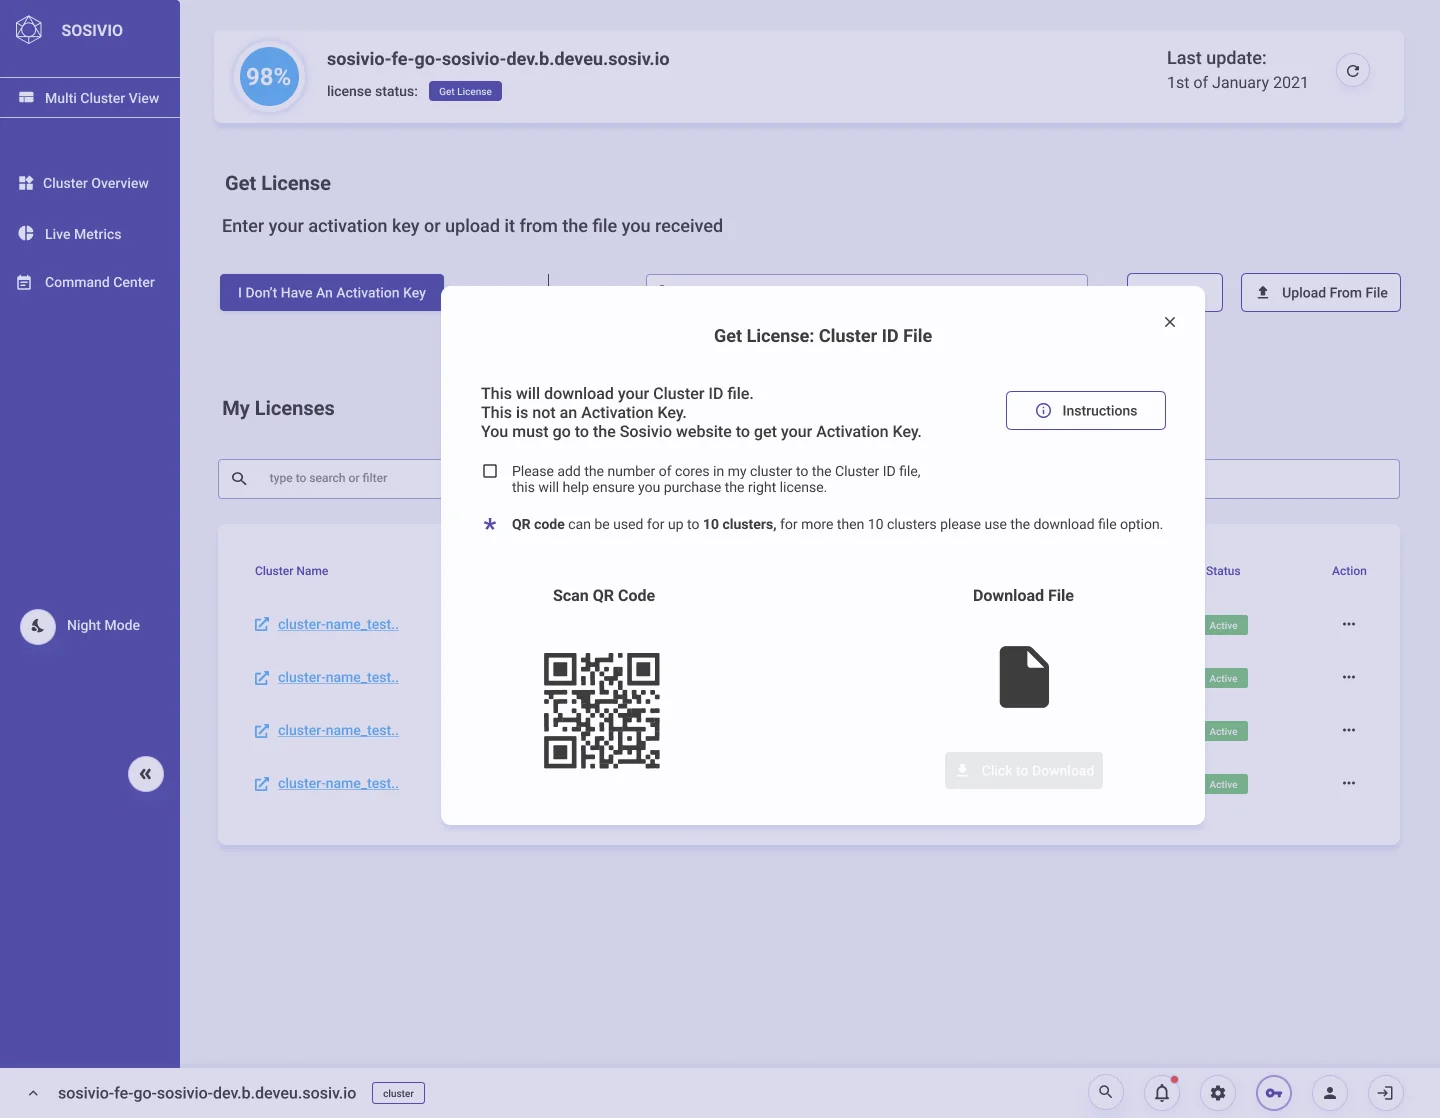Viewport: 1440px width, 1118px height.
Task: Click the Status column header
Action: (1223, 571)
